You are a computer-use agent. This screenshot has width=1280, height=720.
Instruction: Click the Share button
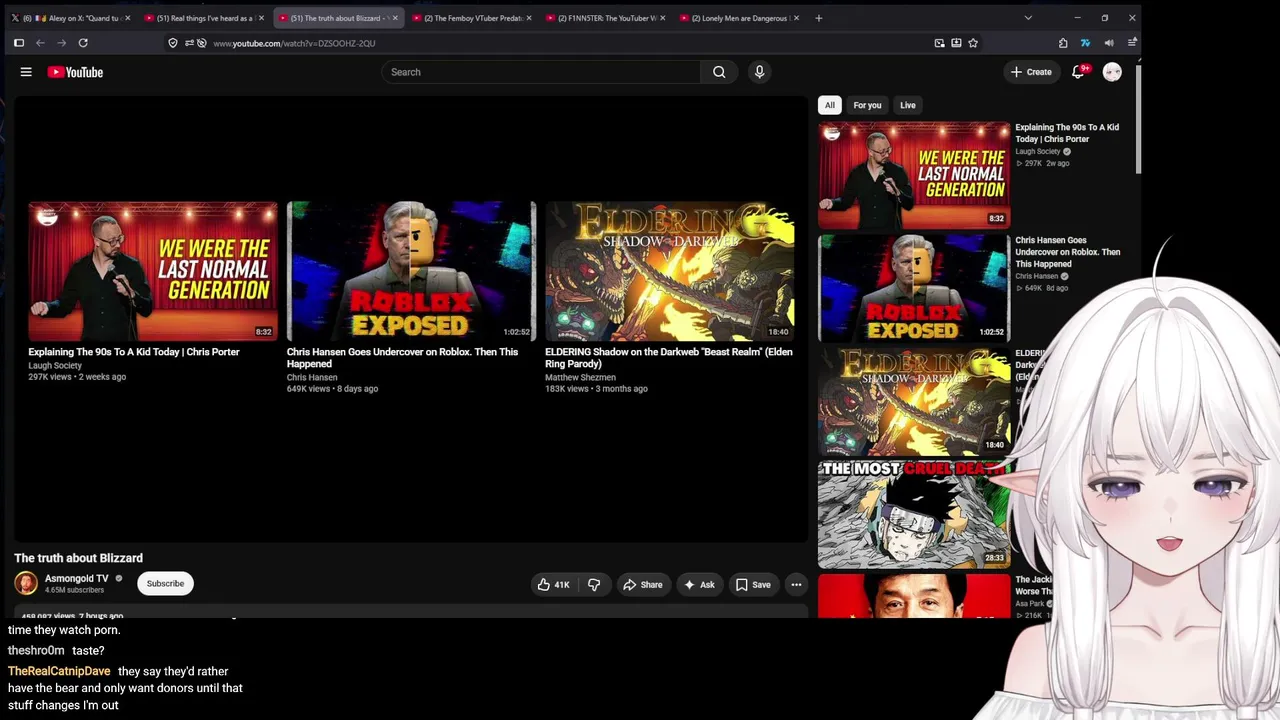pyautogui.click(x=643, y=585)
